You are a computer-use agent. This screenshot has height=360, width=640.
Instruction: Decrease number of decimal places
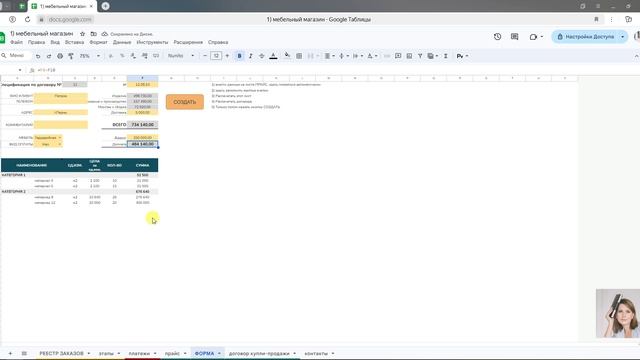click(x=133, y=56)
